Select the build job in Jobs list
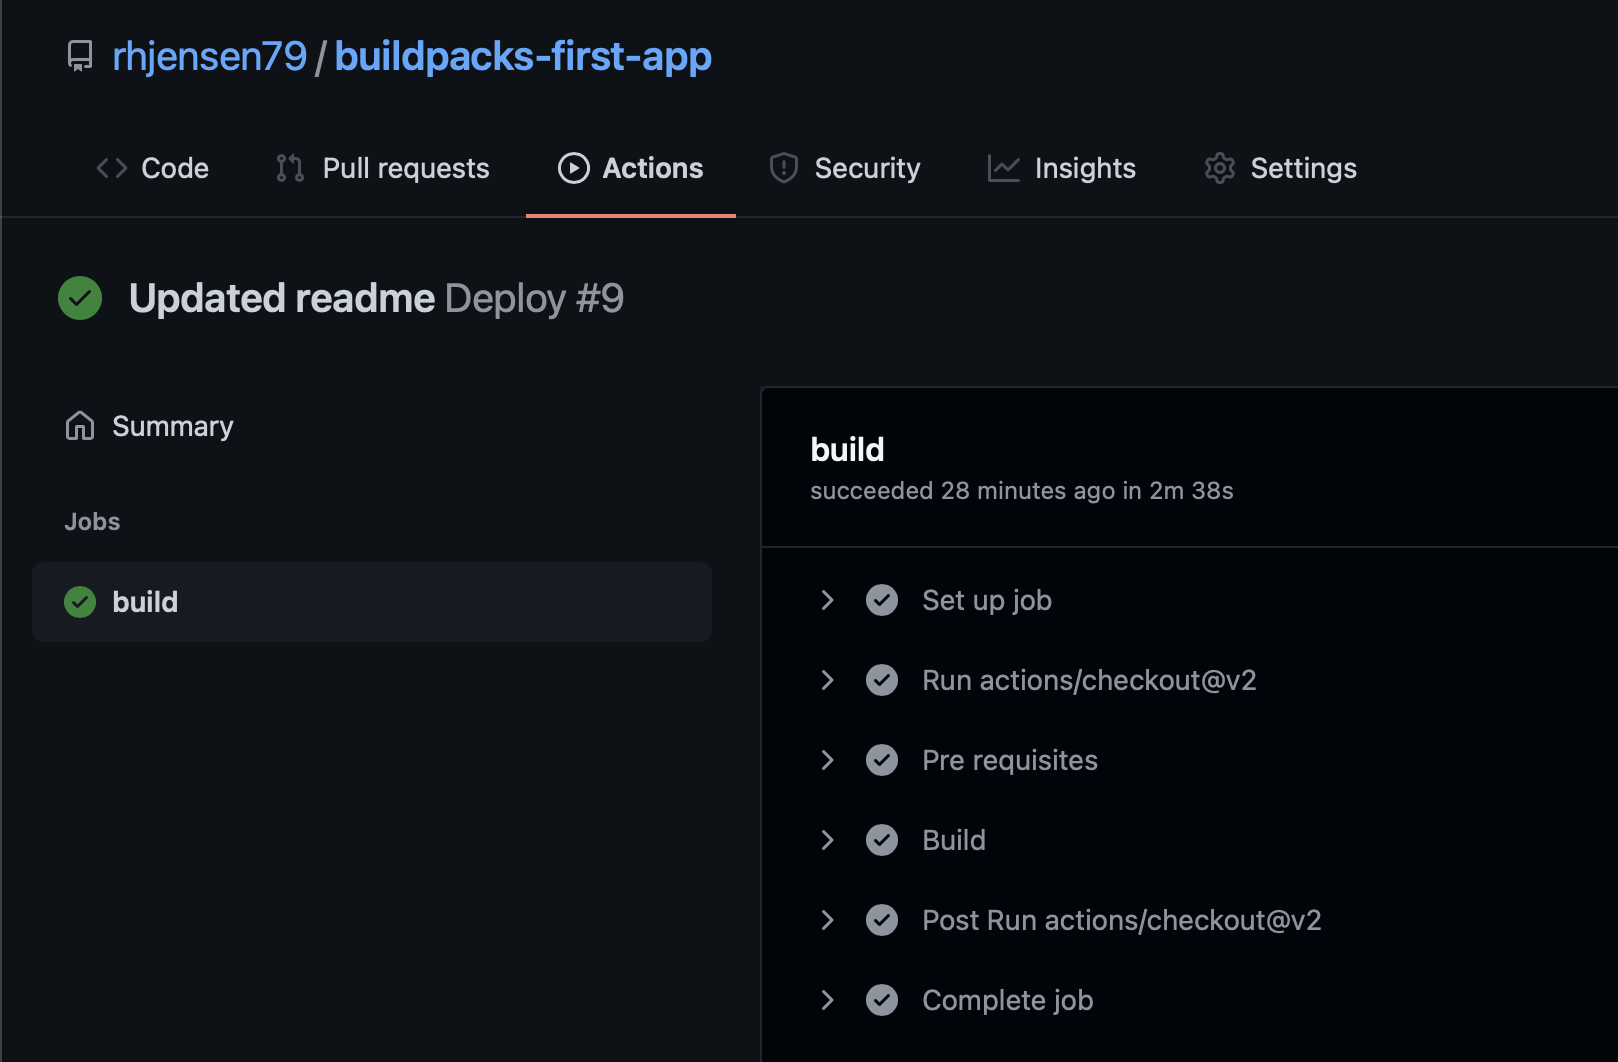 (x=372, y=602)
